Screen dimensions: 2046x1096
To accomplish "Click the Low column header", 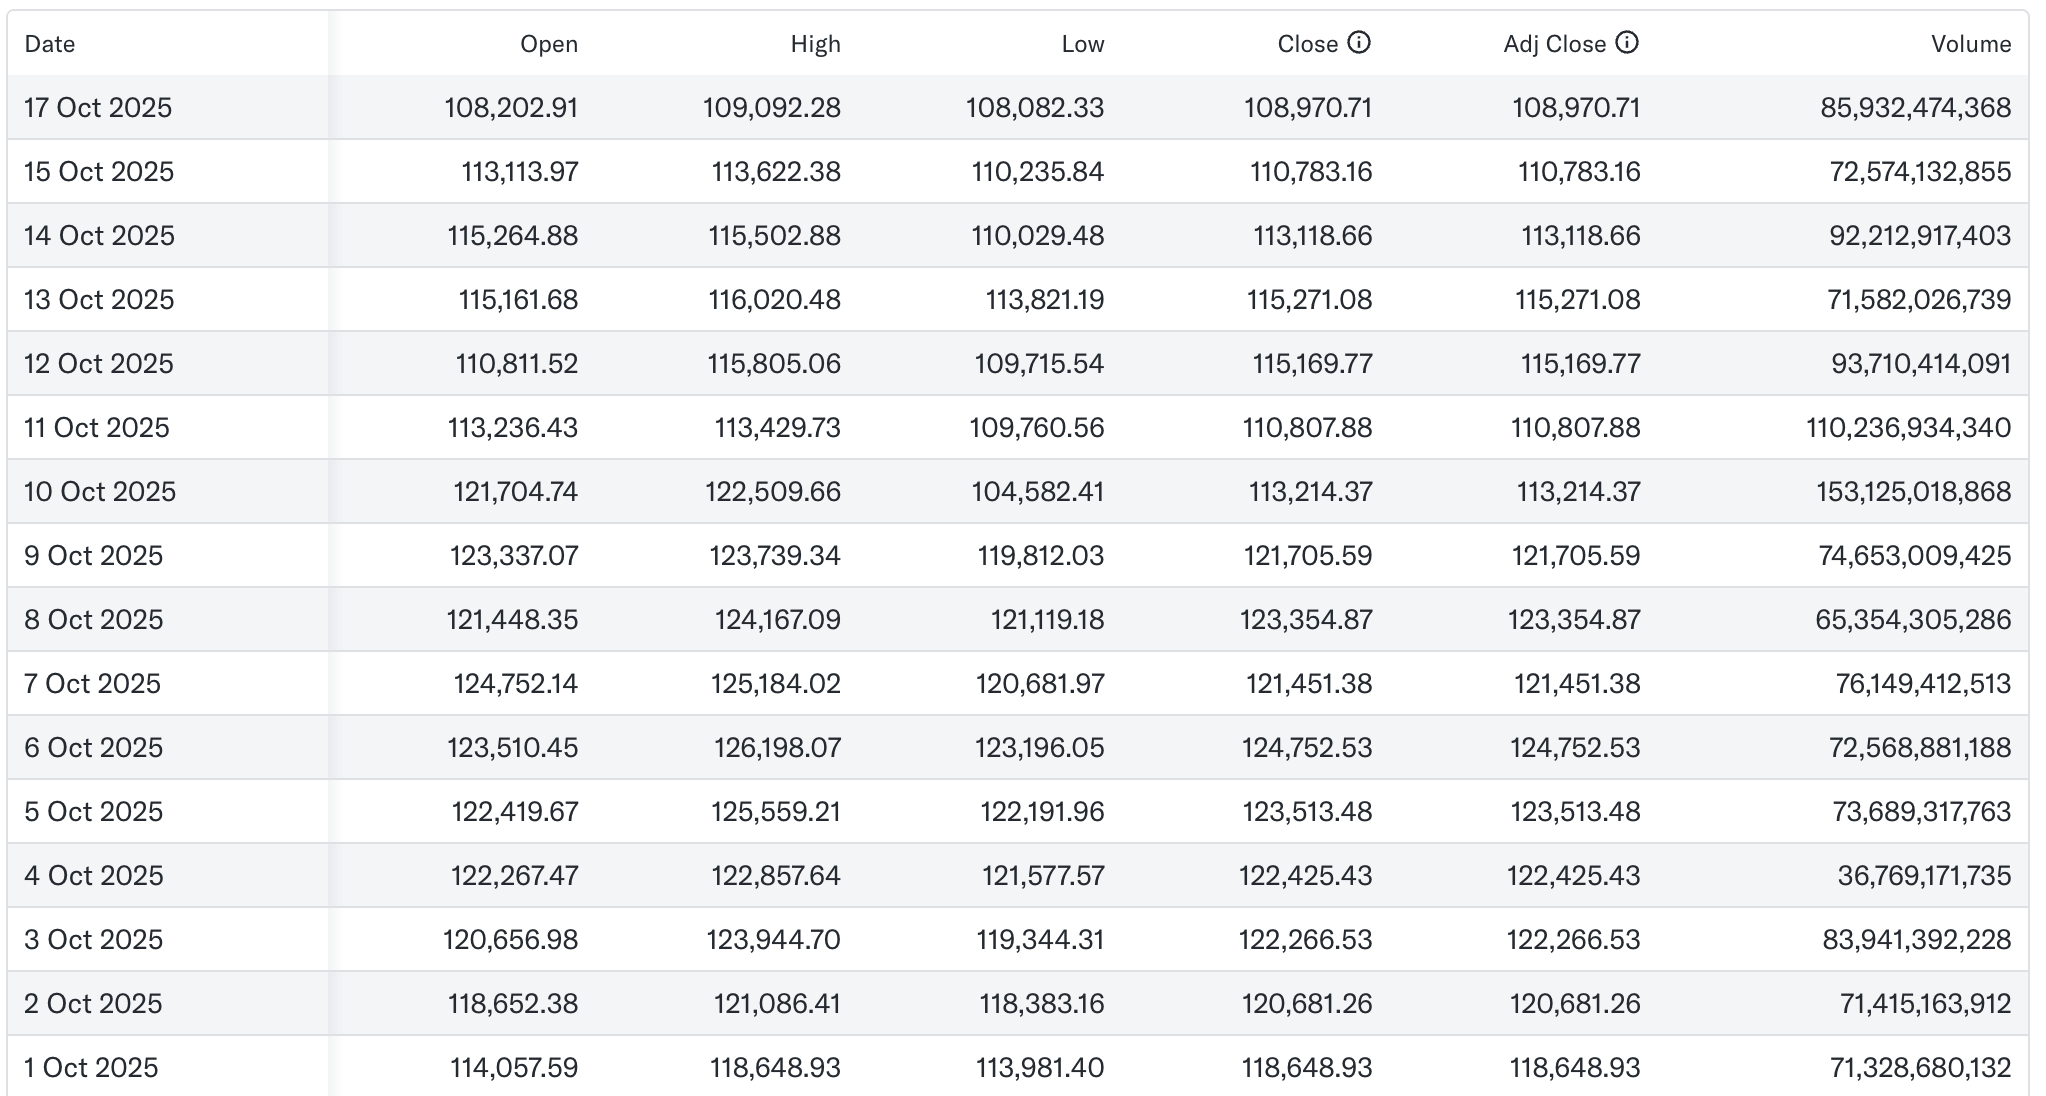I will point(1082,44).
